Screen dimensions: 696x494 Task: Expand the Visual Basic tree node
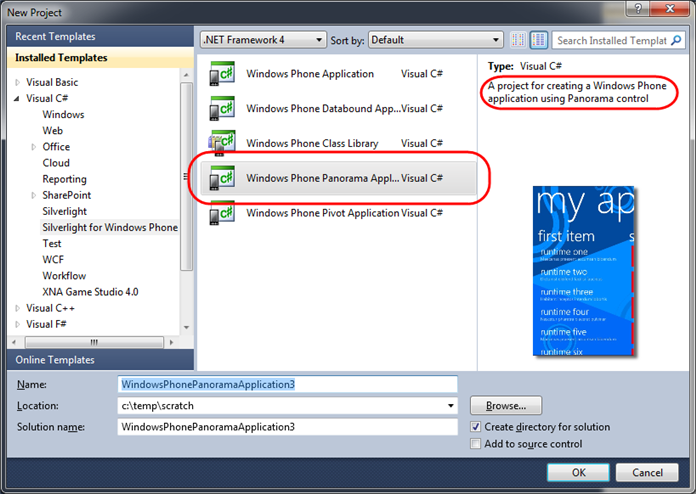pyautogui.click(x=17, y=82)
